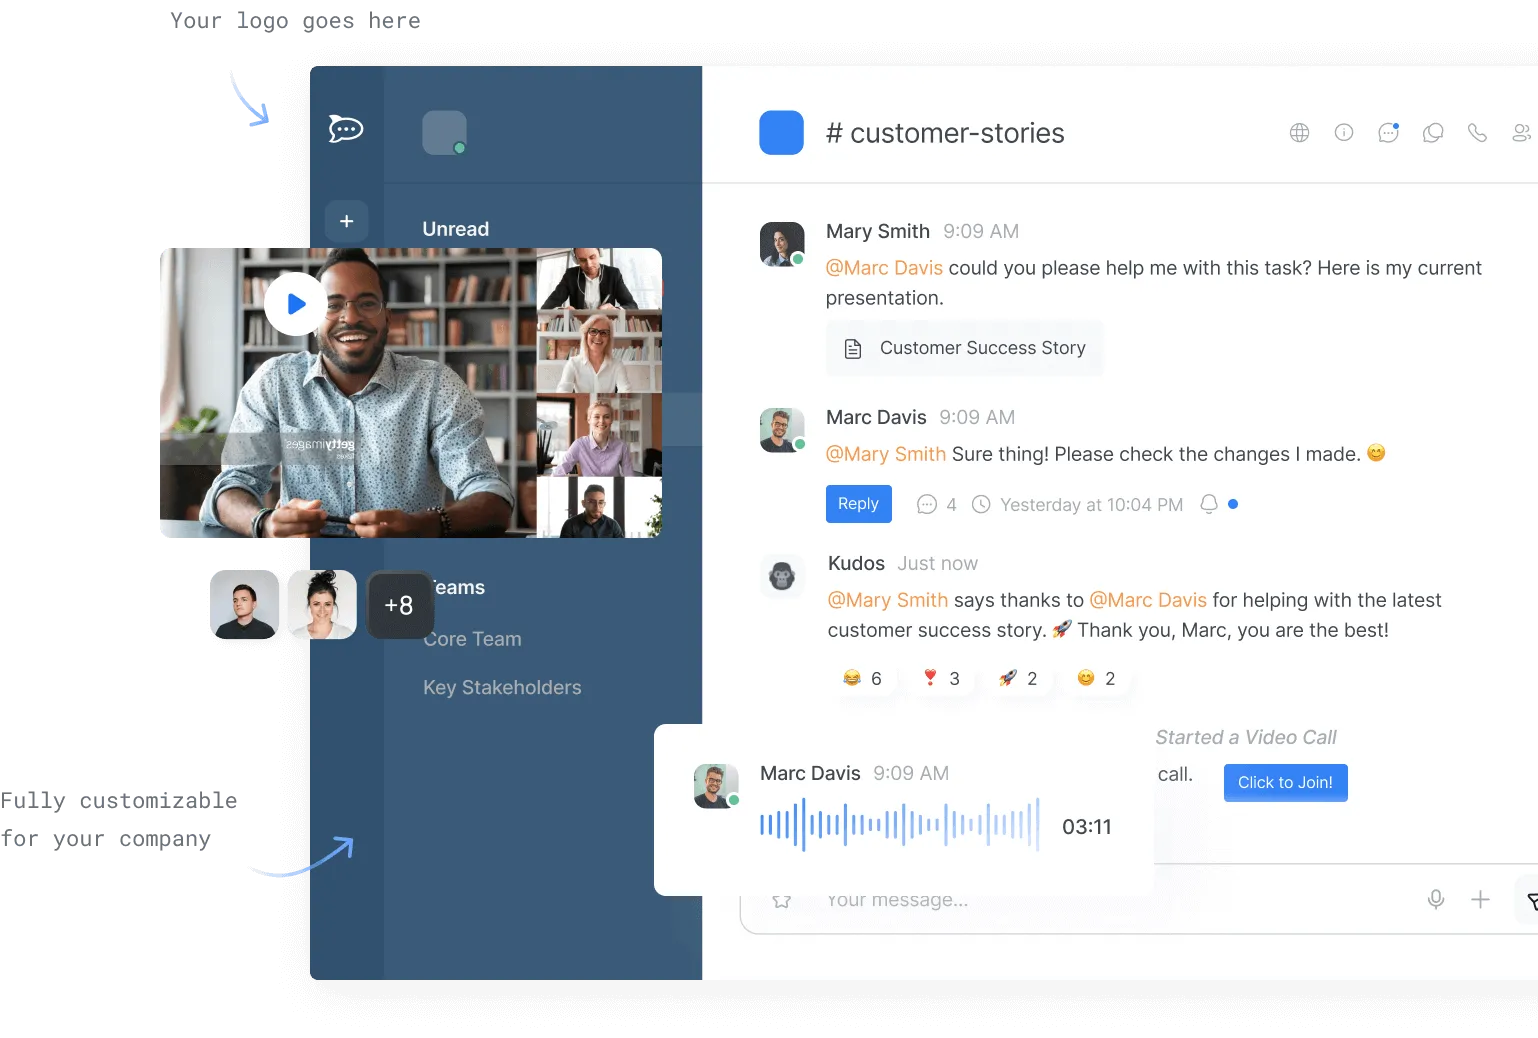This screenshot has height=1038, width=1538.
Task: Select the Core Team channel
Action: tap(472, 639)
